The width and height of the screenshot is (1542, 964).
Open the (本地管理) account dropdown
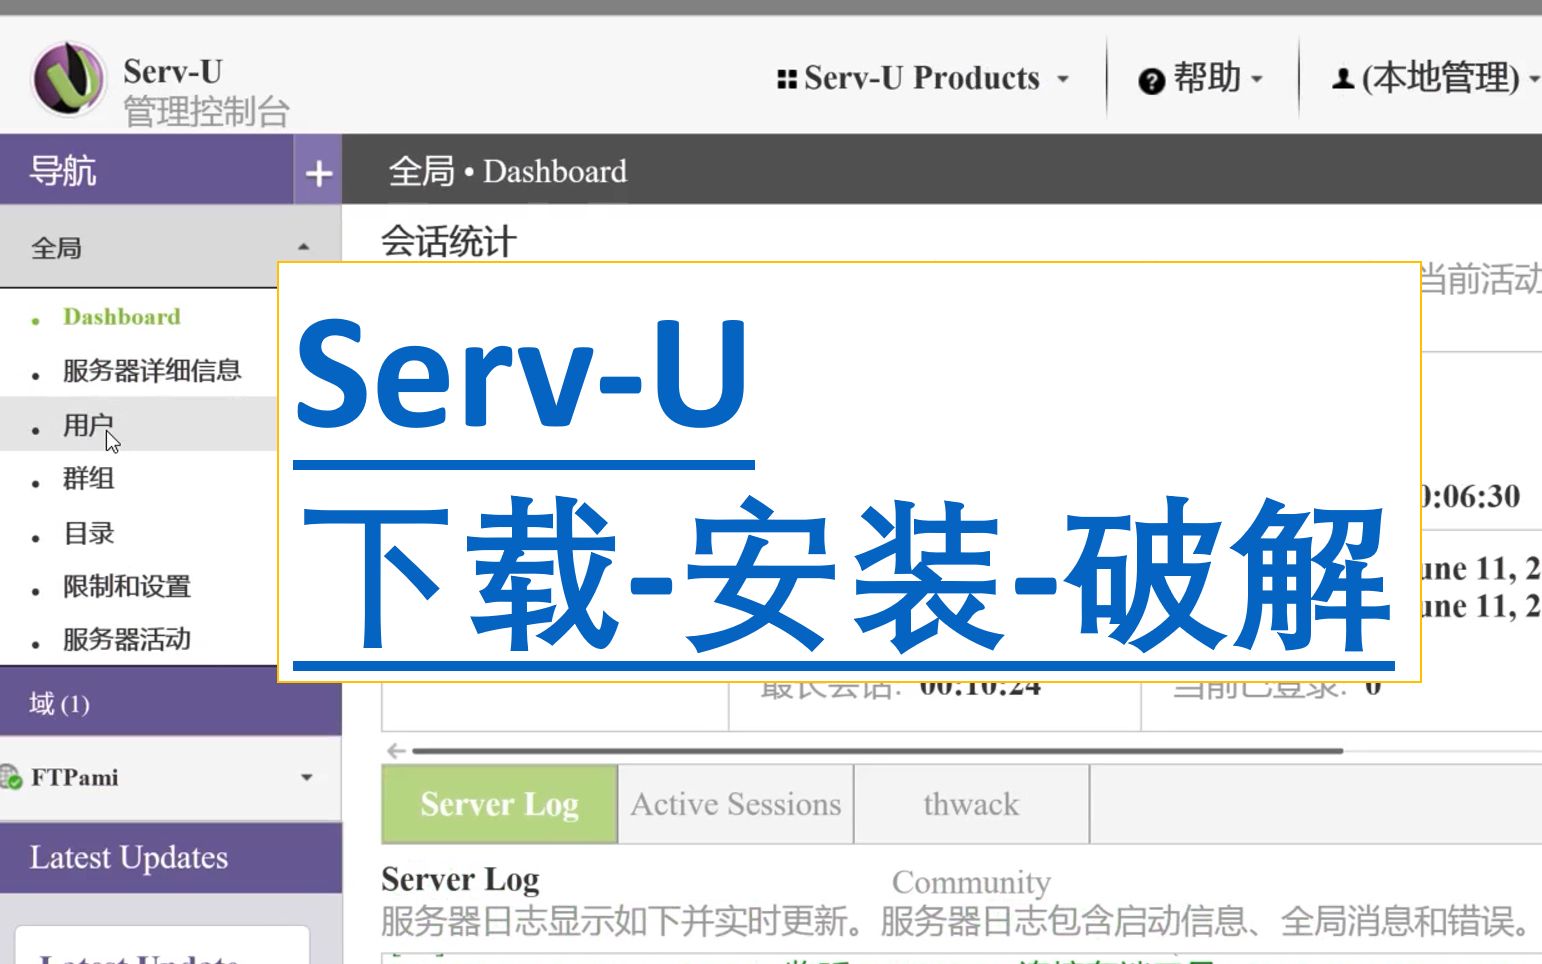(1436, 78)
